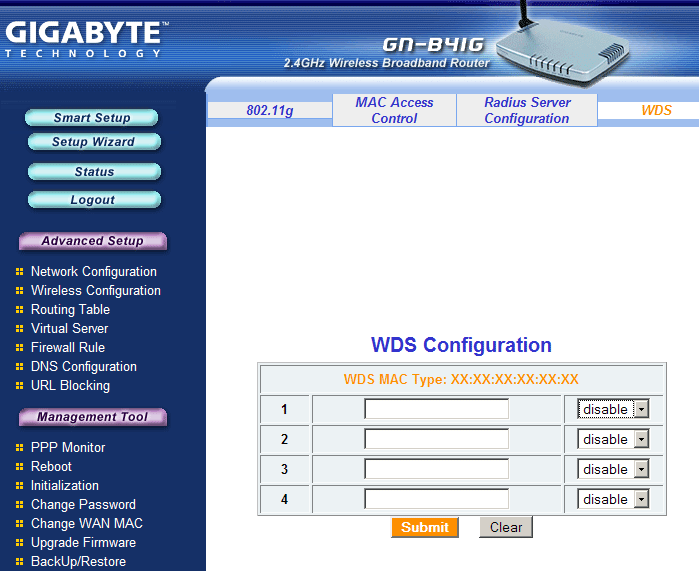Click row number 1 in WDS table
The height and width of the screenshot is (571, 699).
(284, 409)
